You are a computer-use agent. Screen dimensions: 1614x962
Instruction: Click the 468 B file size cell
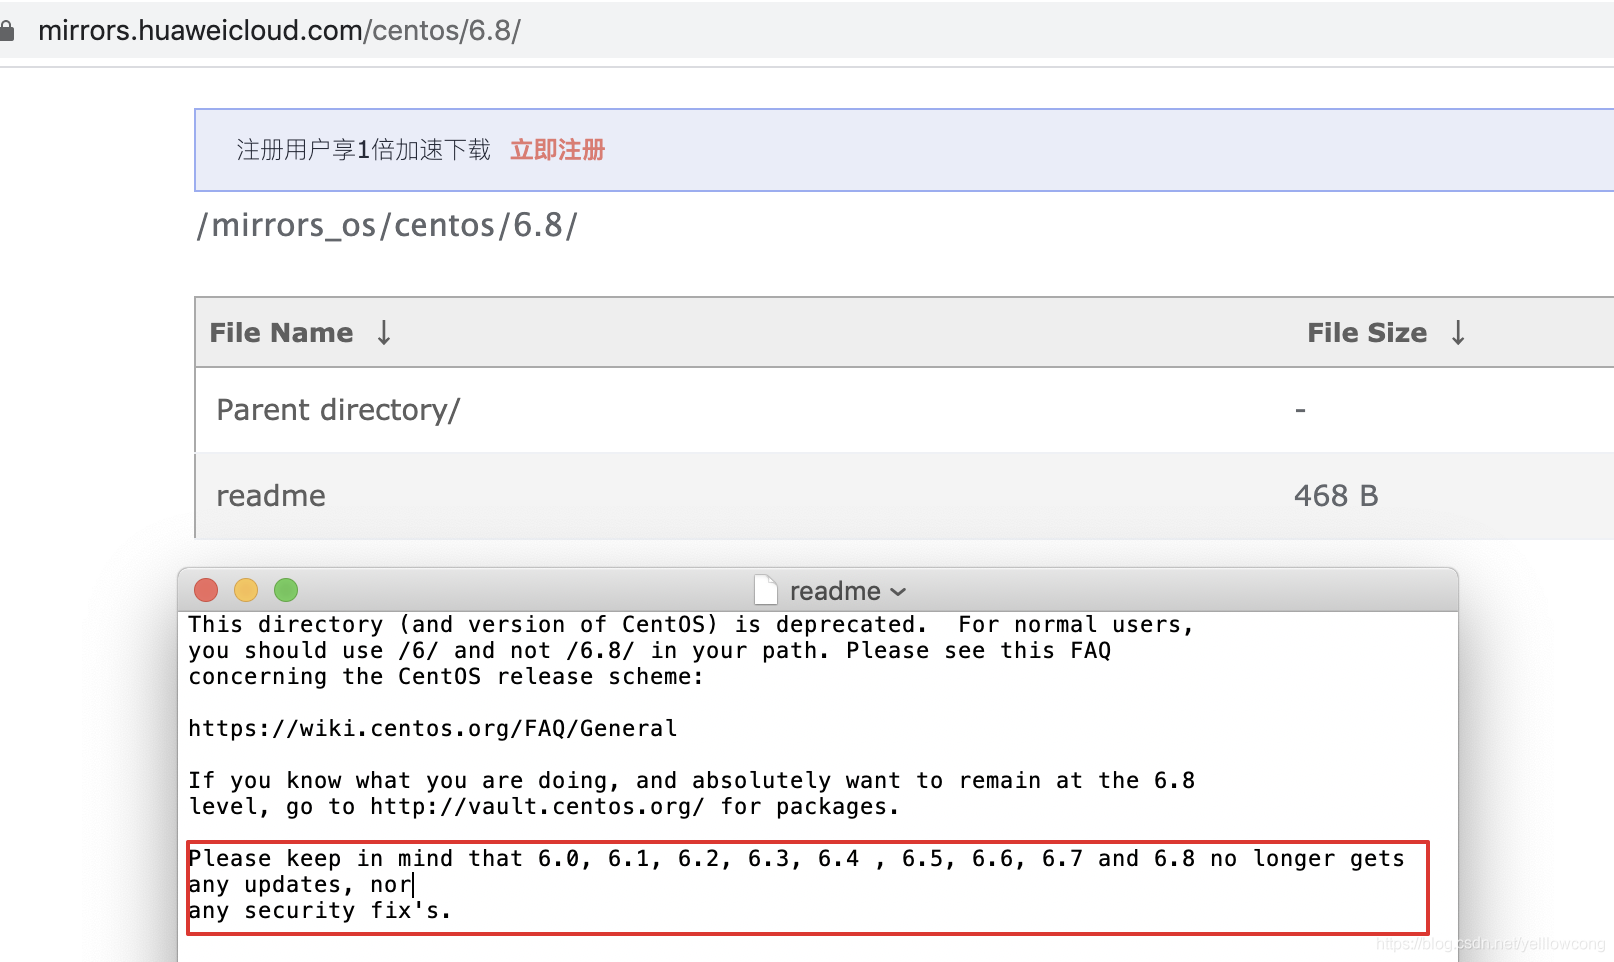click(x=1336, y=496)
